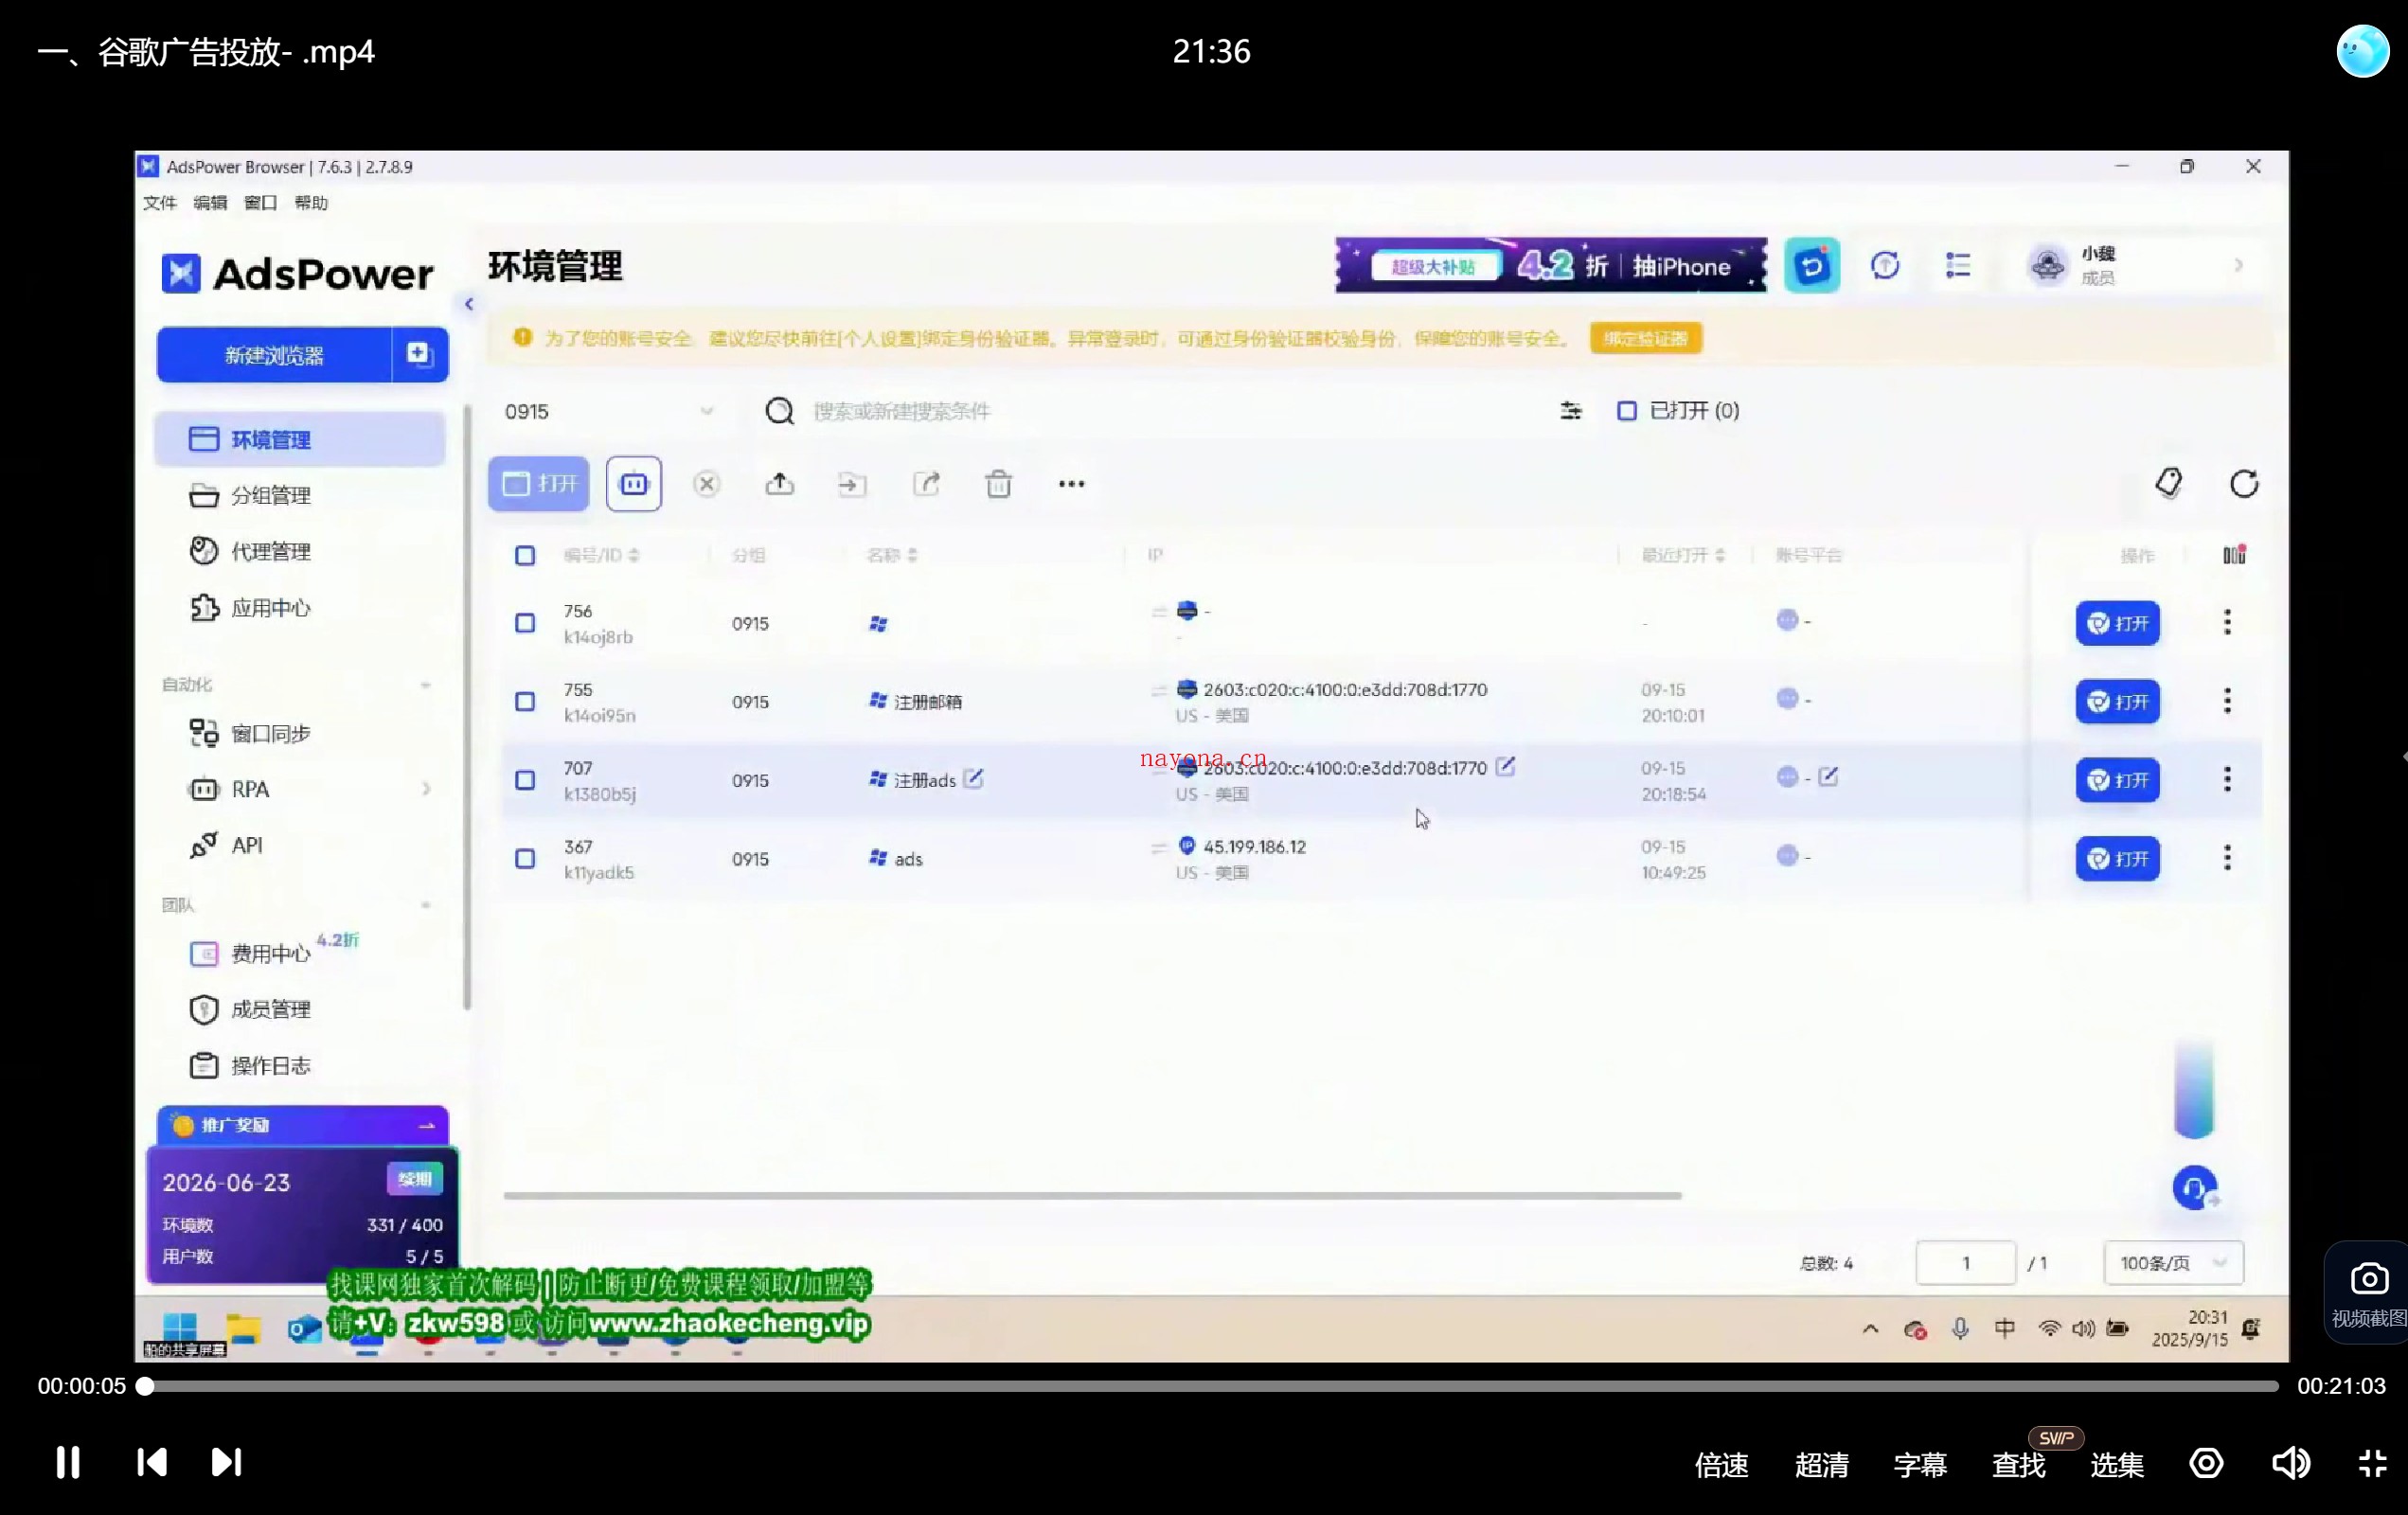The height and width of the screenshot is (1515, 2408).
Task: Click the horizontal table scrollbar
Action: coord(1092,1196)
